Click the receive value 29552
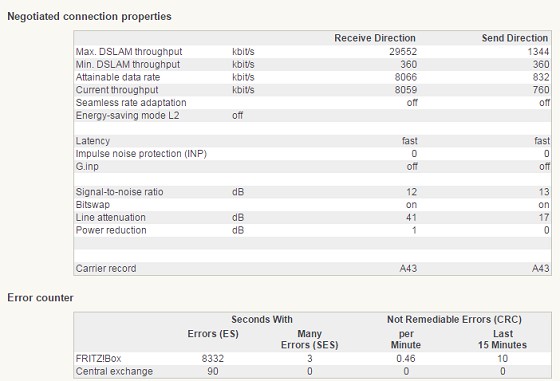 click(403, 52)
